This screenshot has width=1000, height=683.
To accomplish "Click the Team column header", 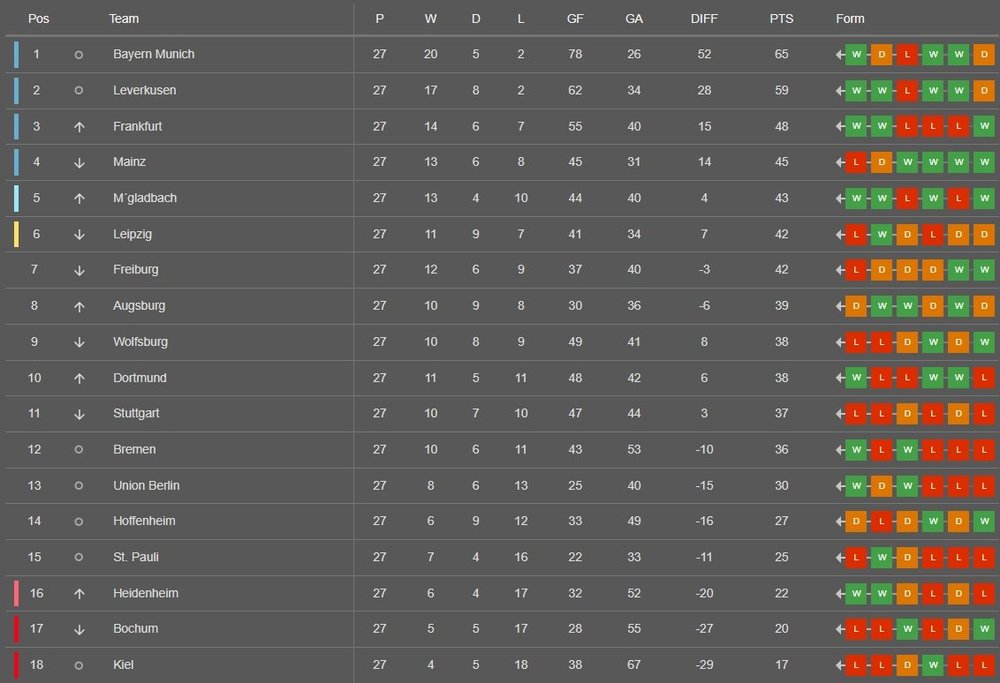I will tap(124, 19).
